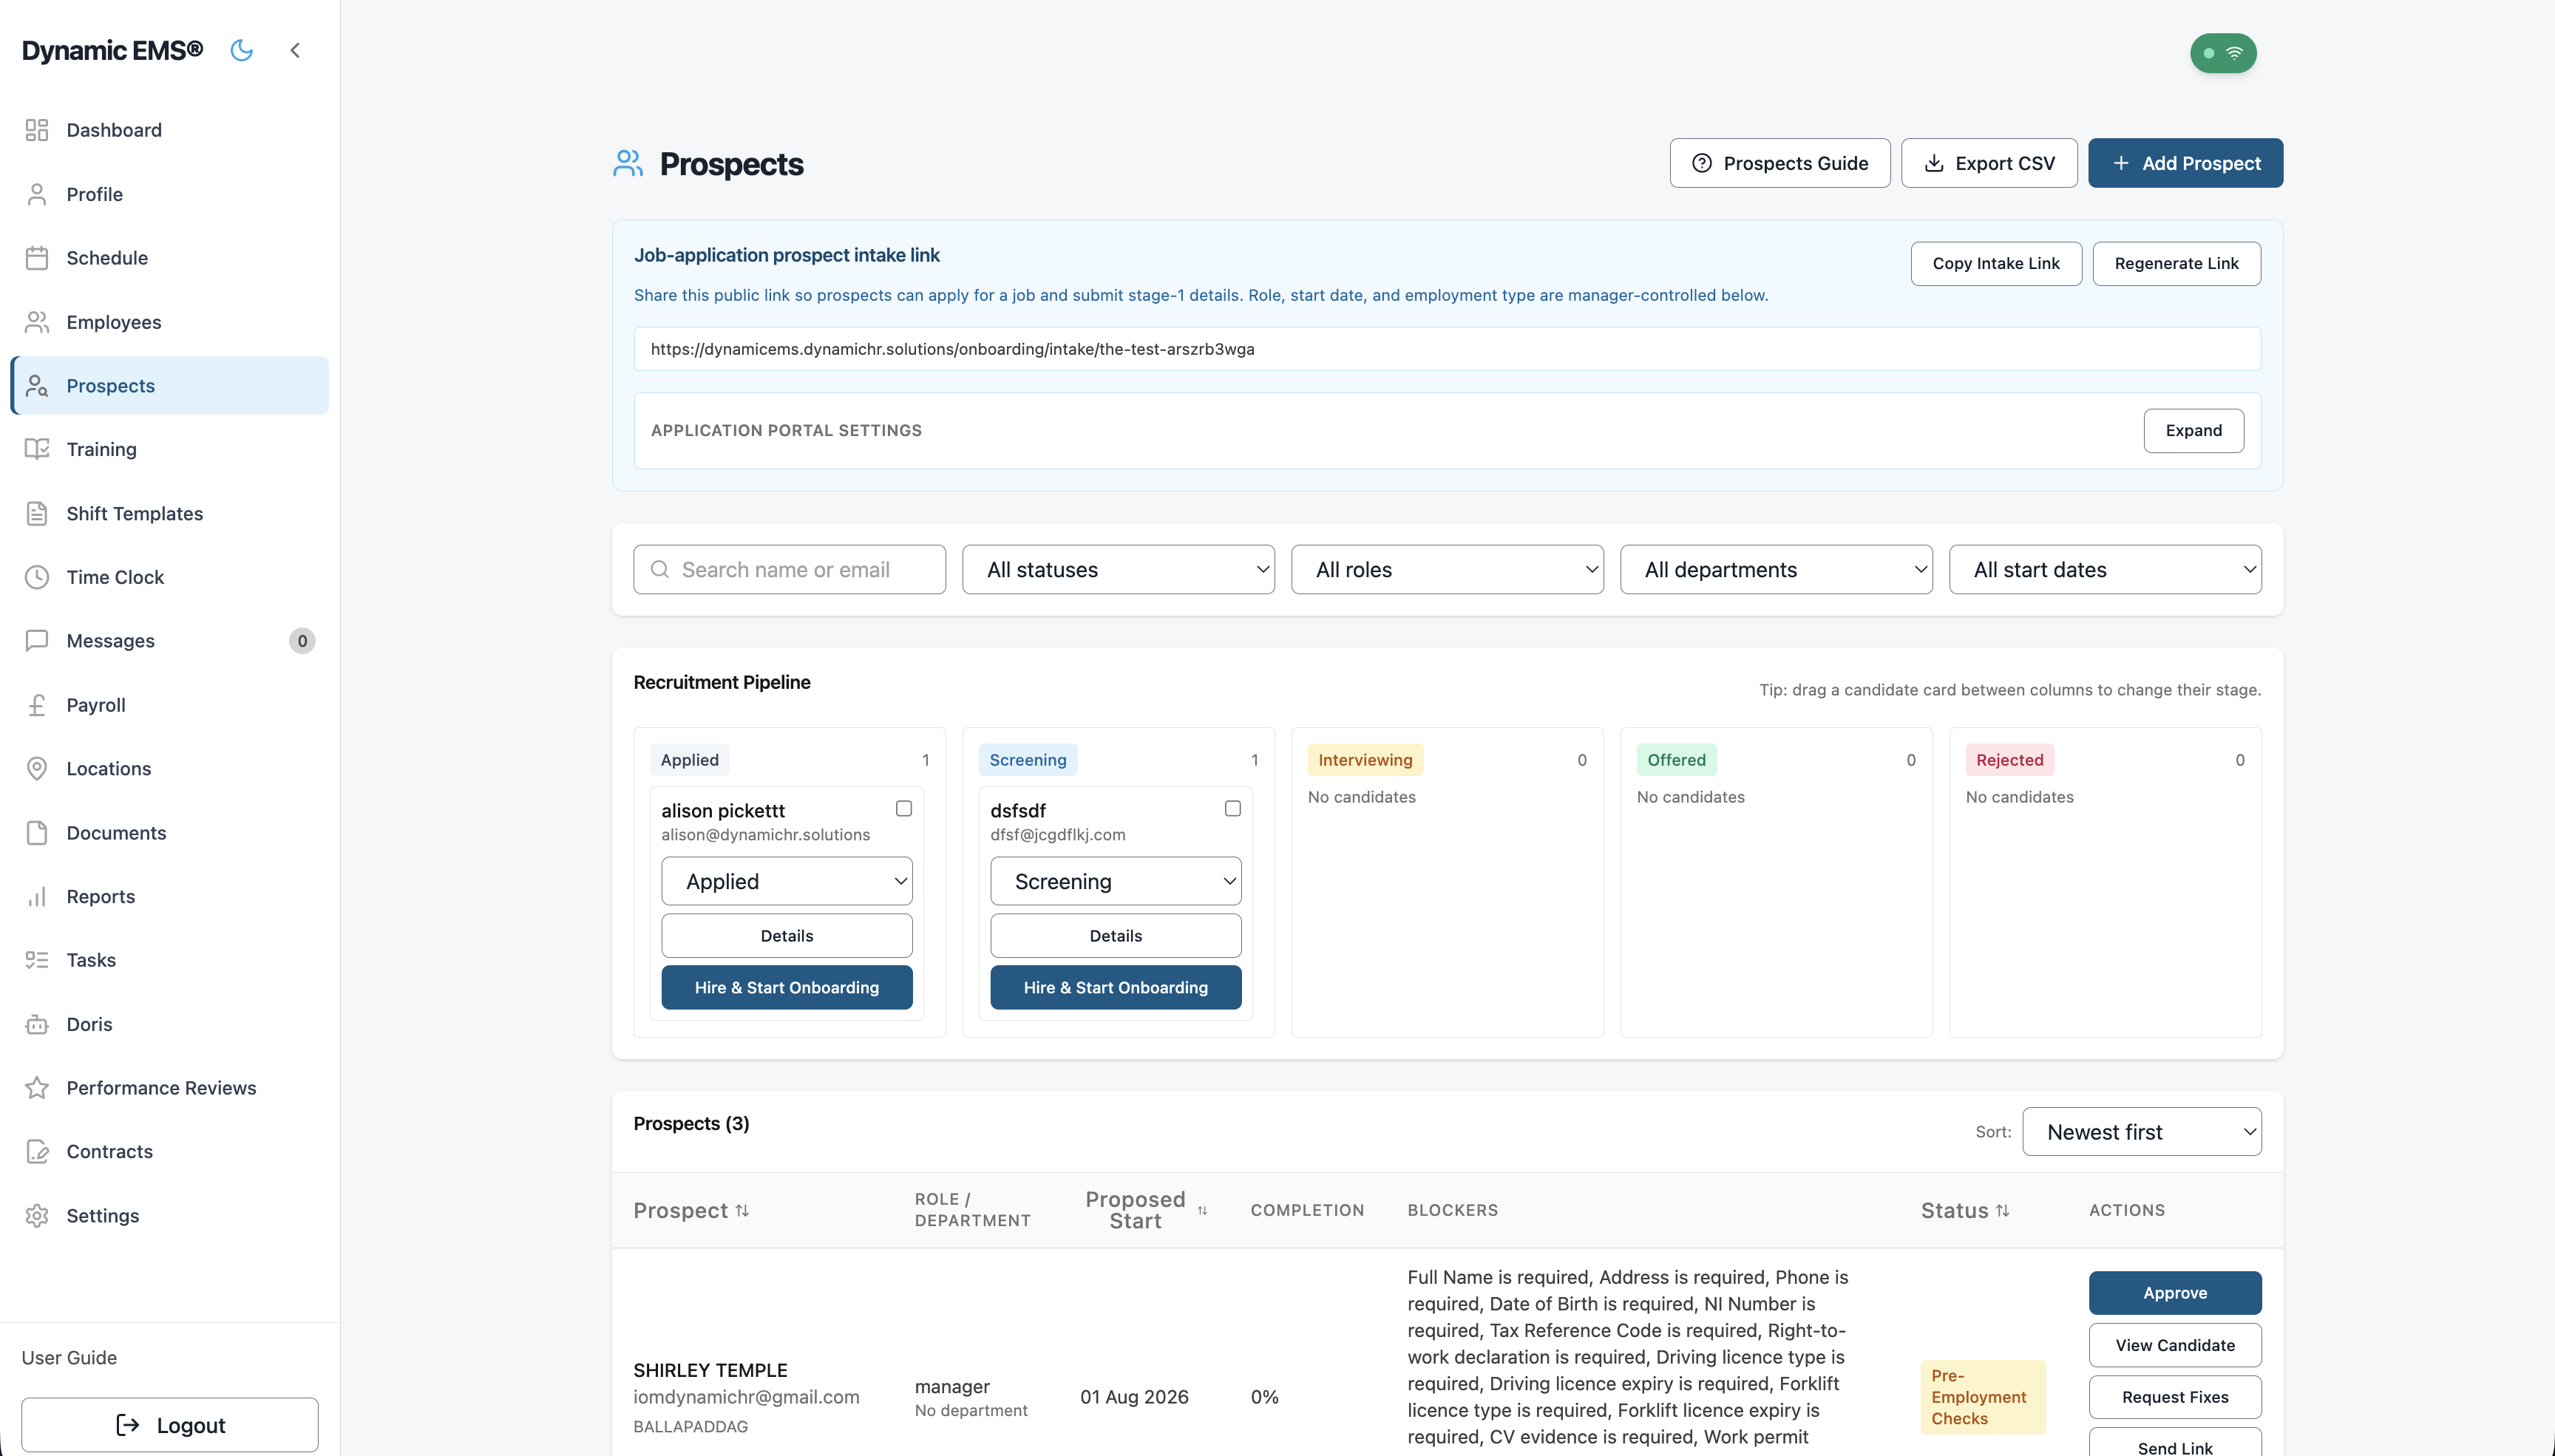Screen dimensions: 2555x1456
Task: Click the Training book icon
Action: 37,449
